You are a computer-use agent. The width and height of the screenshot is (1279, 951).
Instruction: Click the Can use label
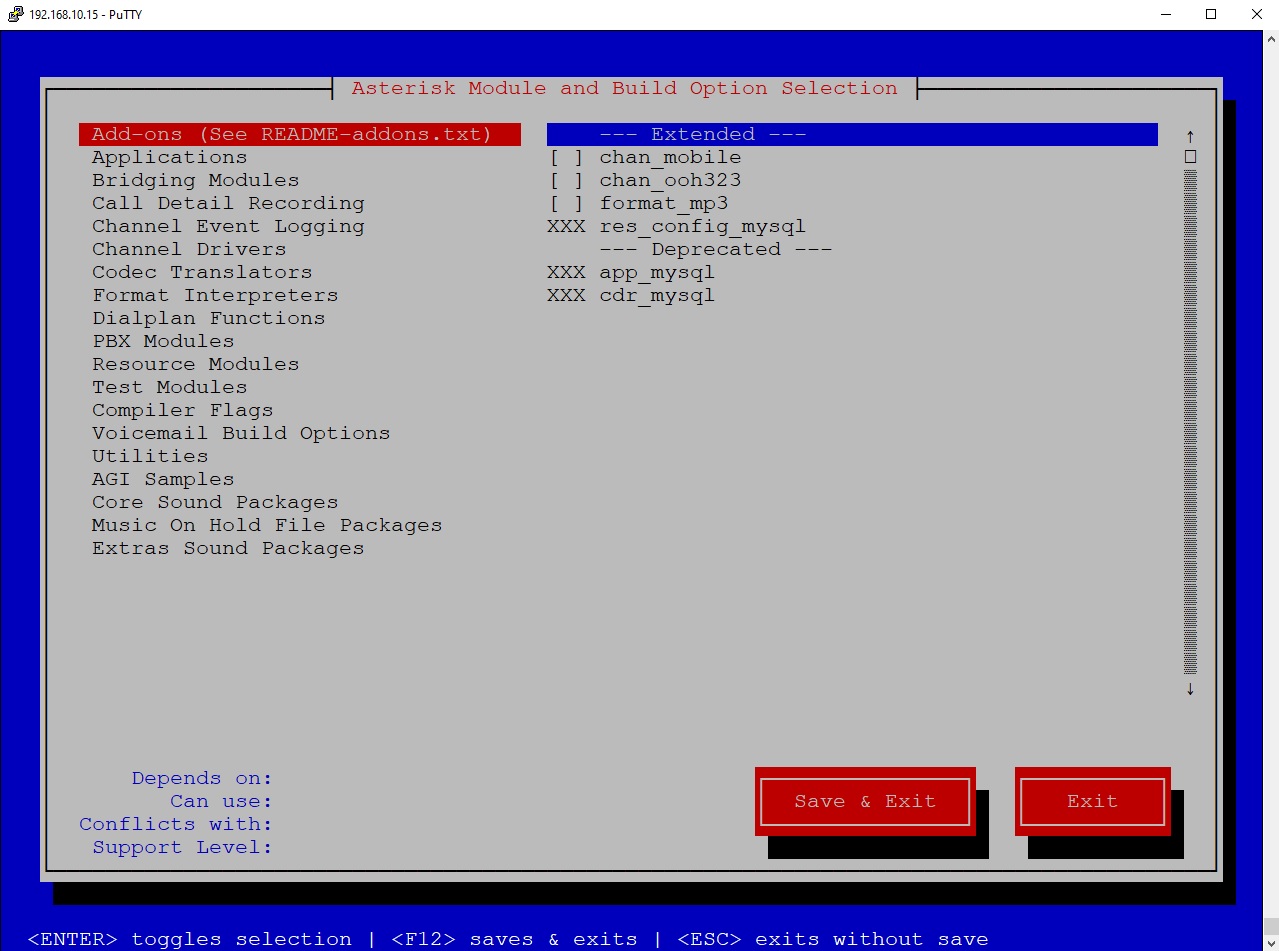point(222,801)
